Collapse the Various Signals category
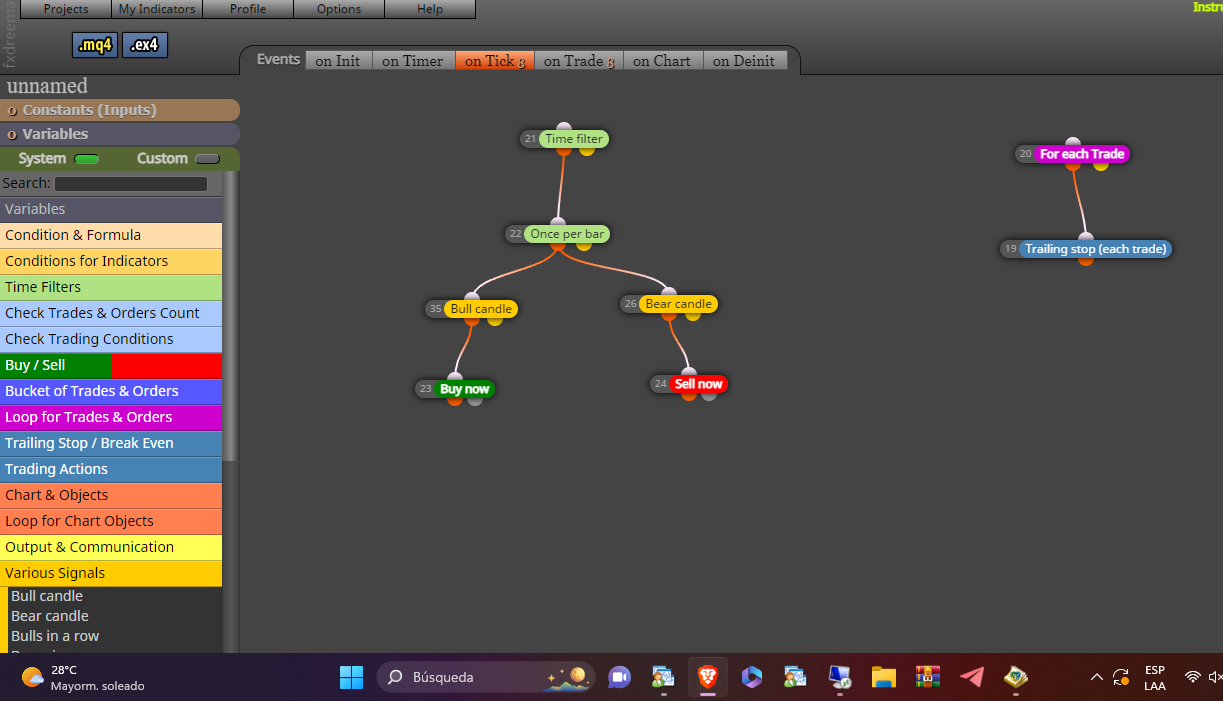Screen dimensions: 1223x701 (111, 573)
